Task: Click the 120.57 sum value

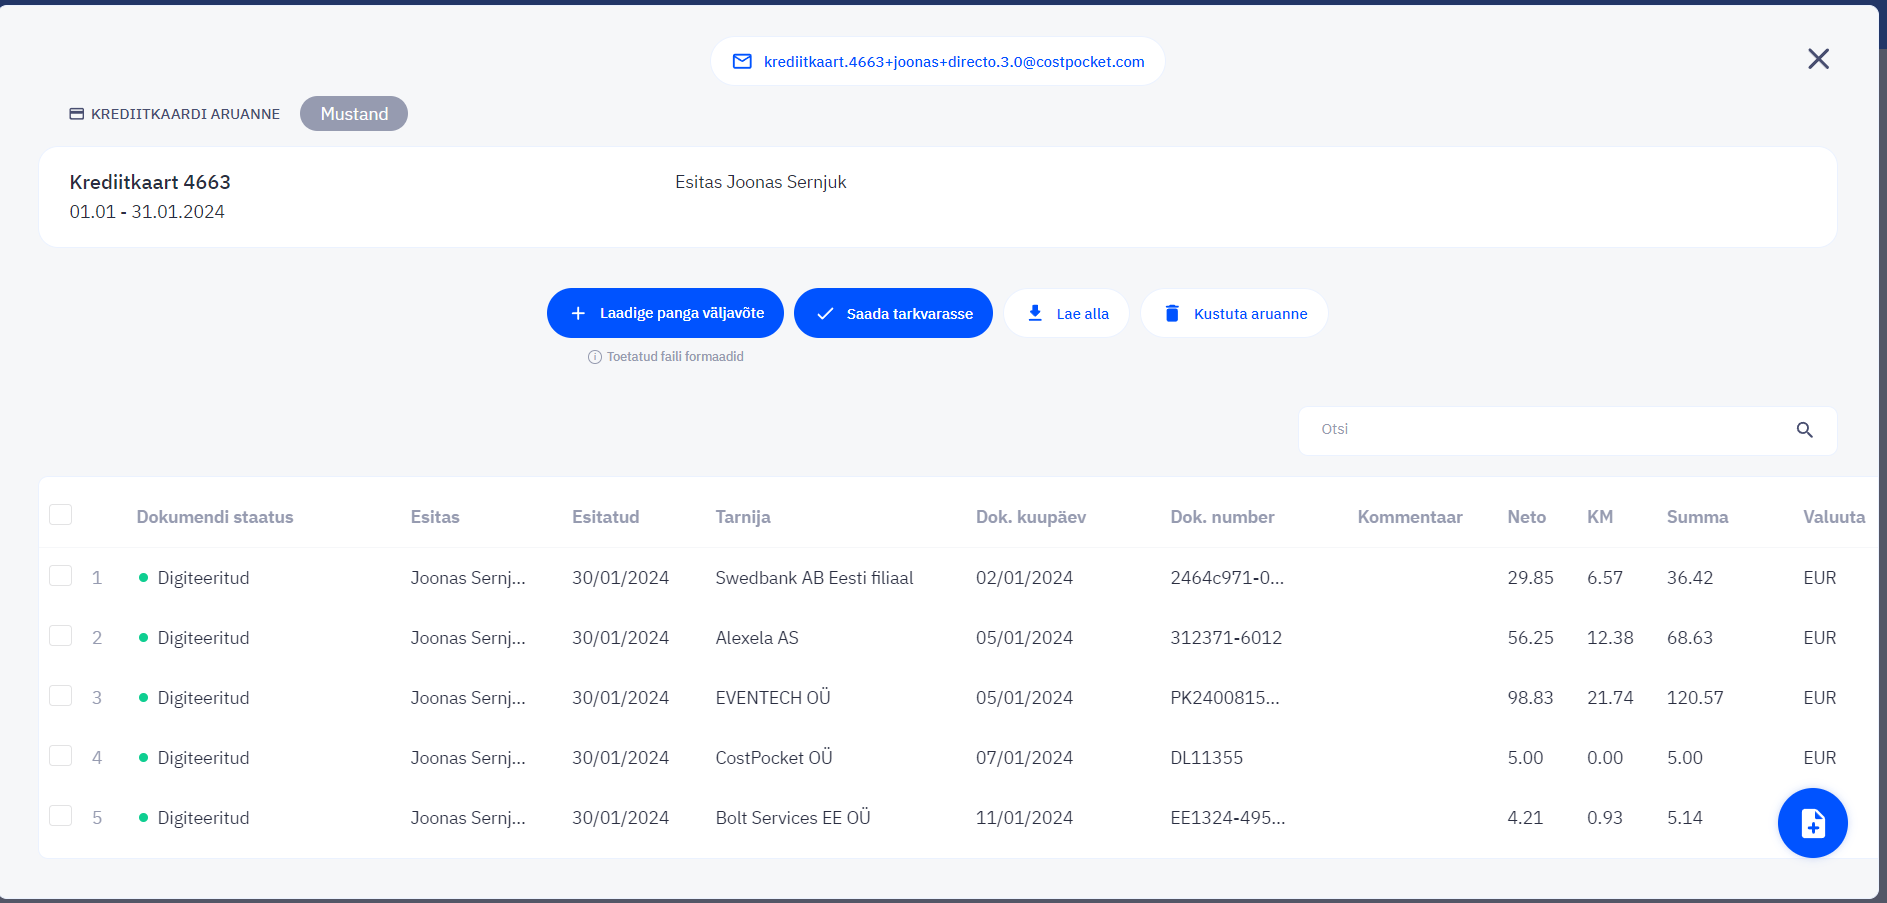Action: [1695, 698]
